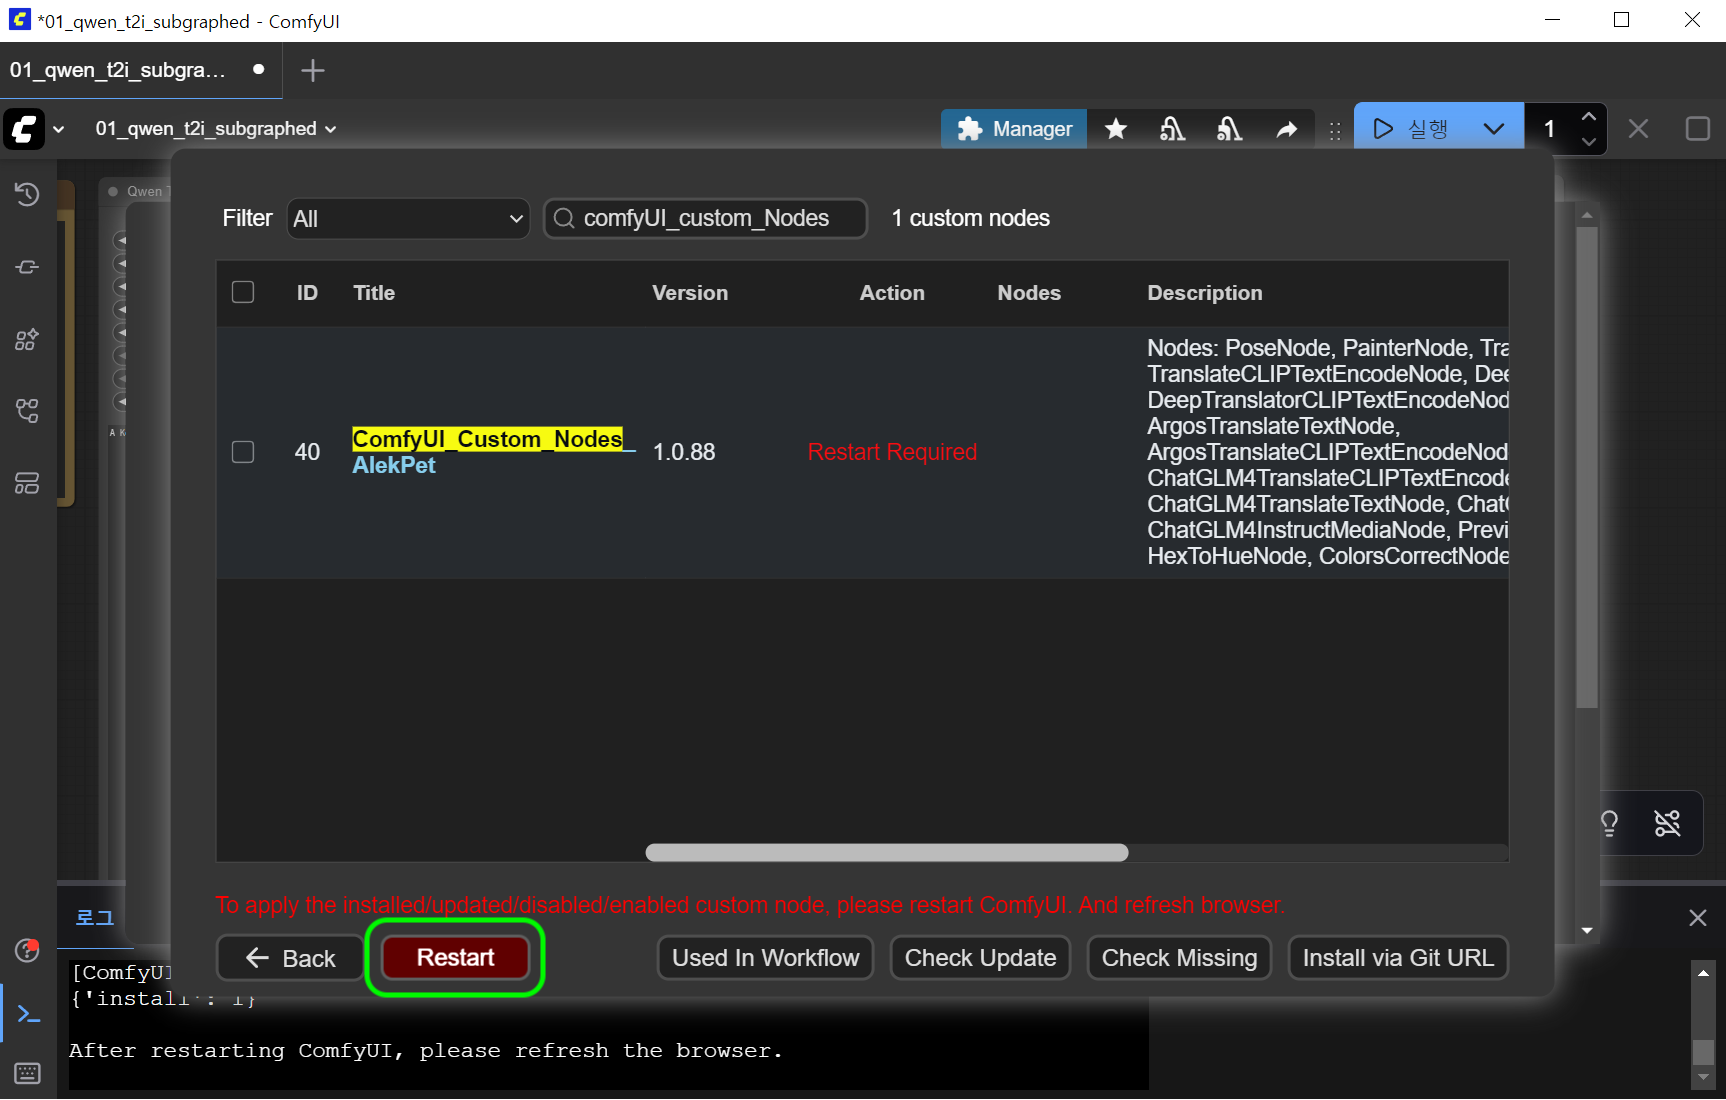Click the Check Update button

pos(980,958)
